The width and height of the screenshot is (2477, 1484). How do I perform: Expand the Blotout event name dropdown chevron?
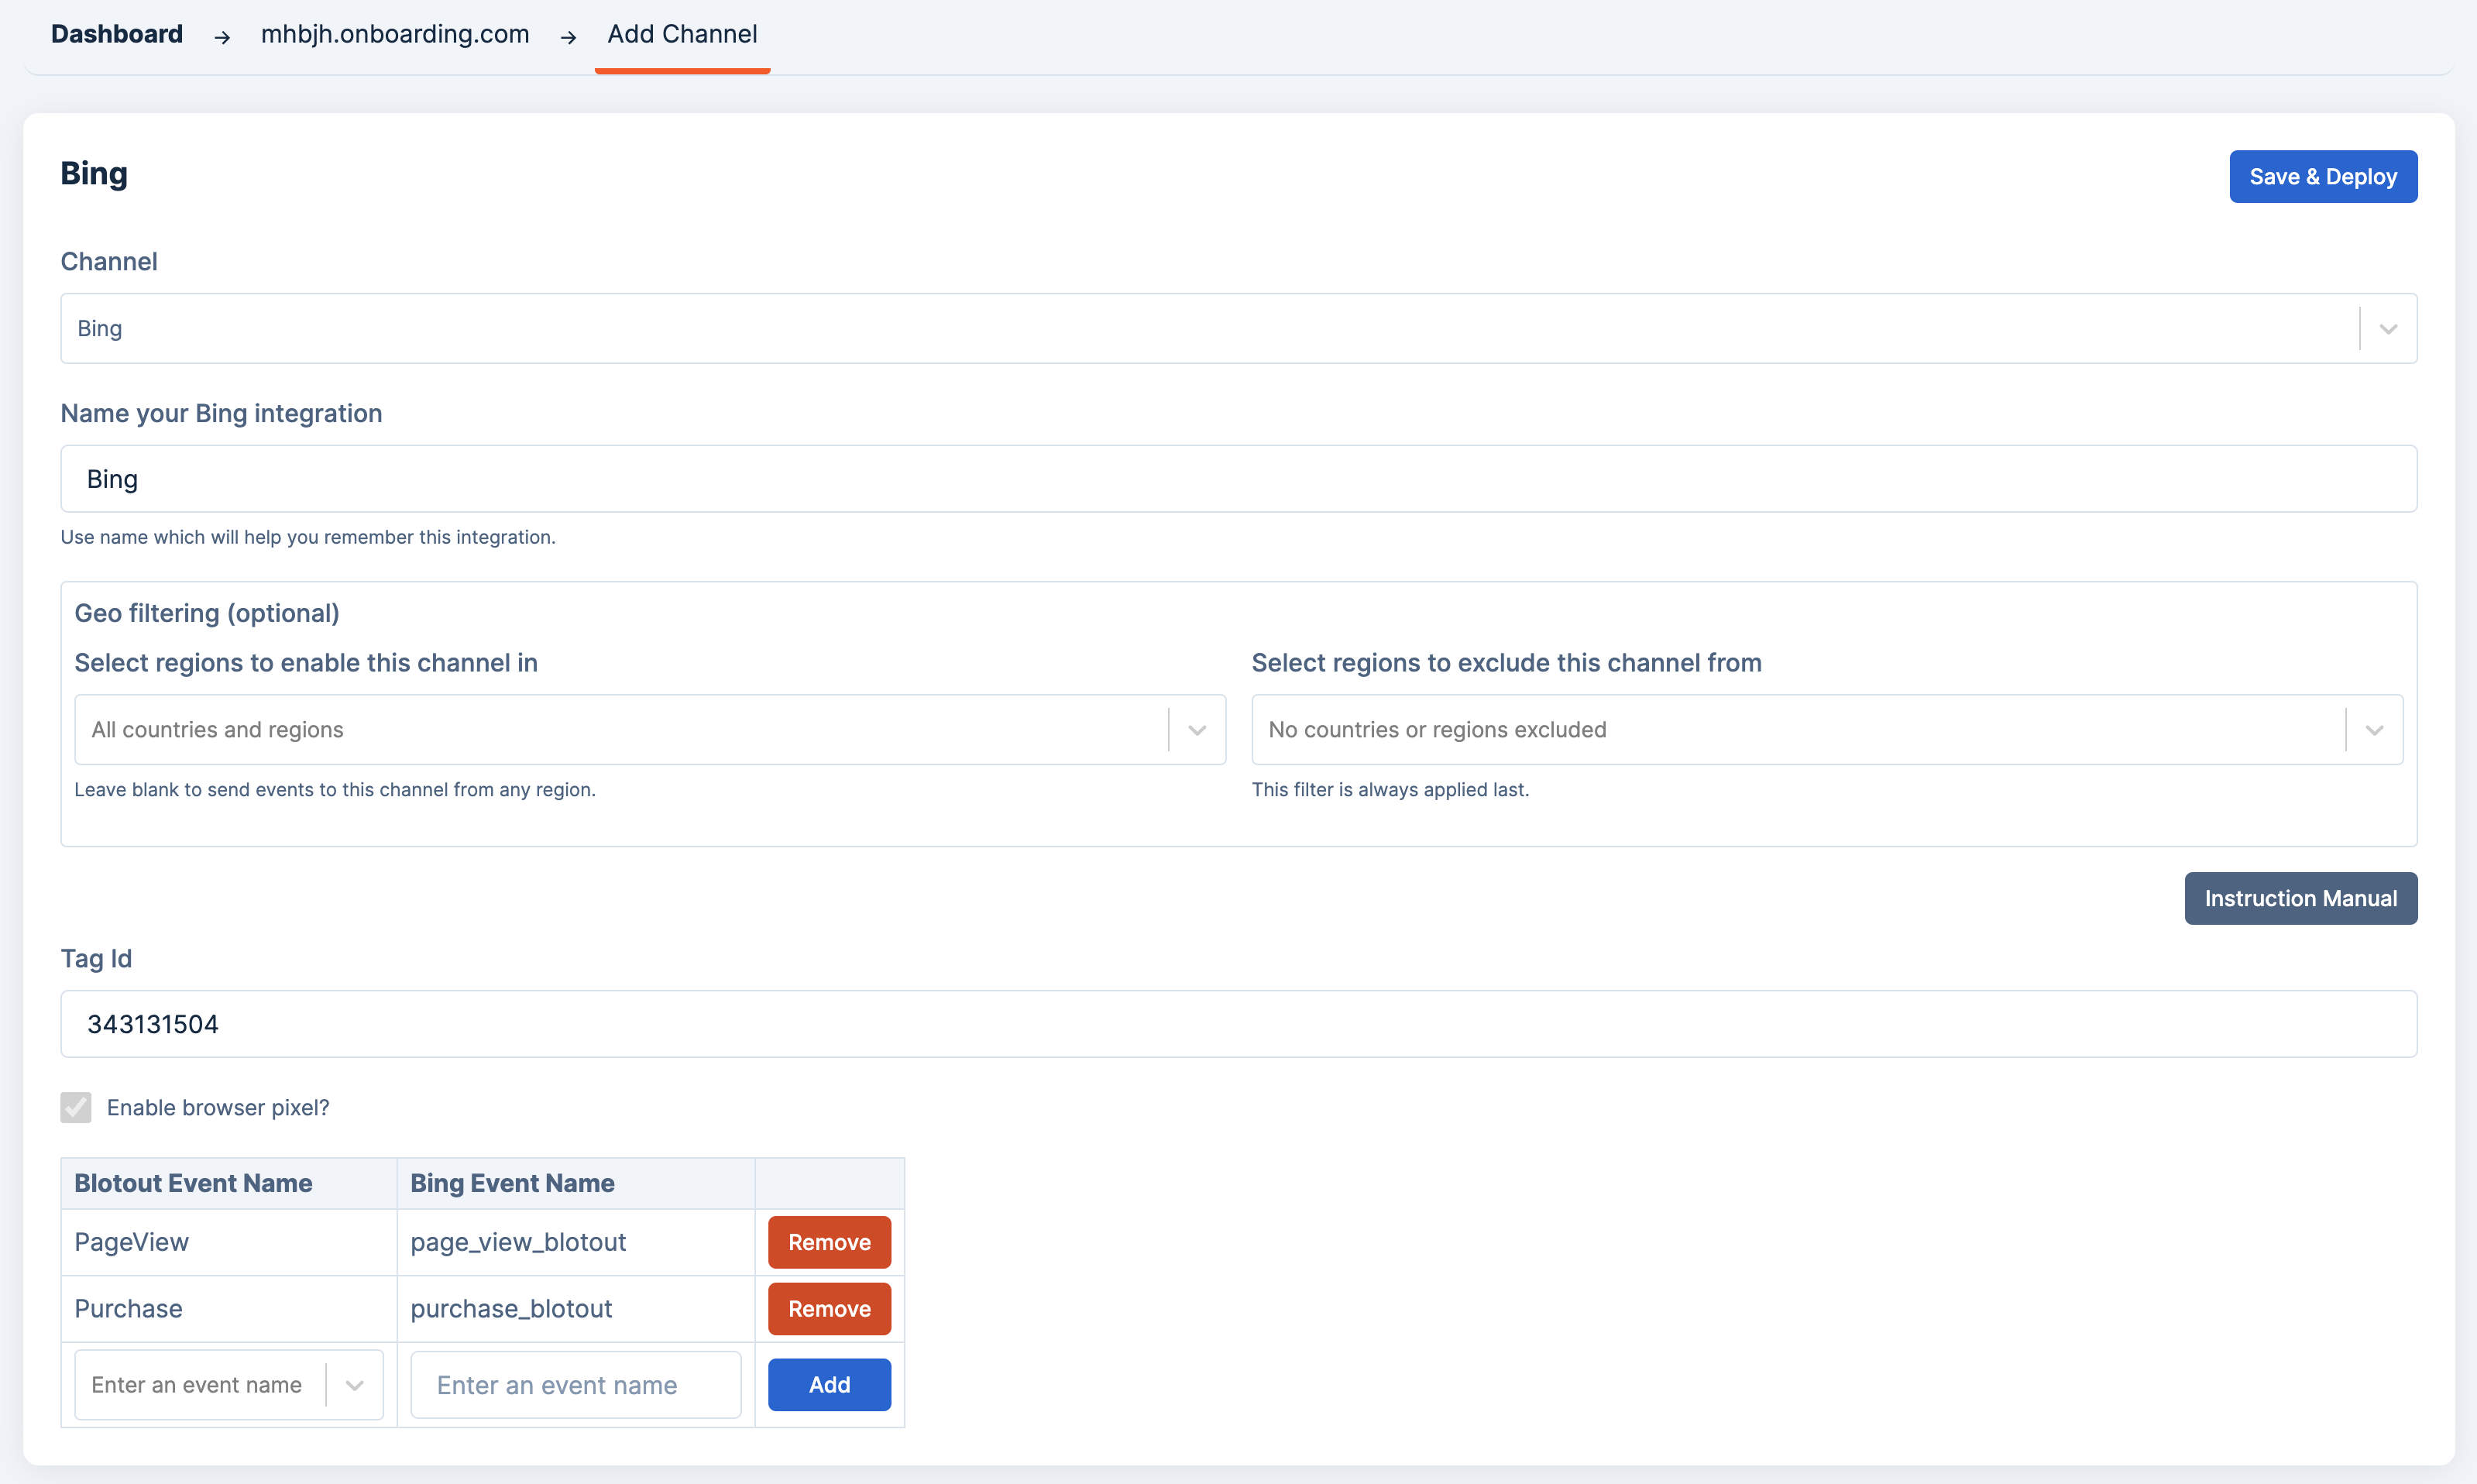(x=354, y=1385)
